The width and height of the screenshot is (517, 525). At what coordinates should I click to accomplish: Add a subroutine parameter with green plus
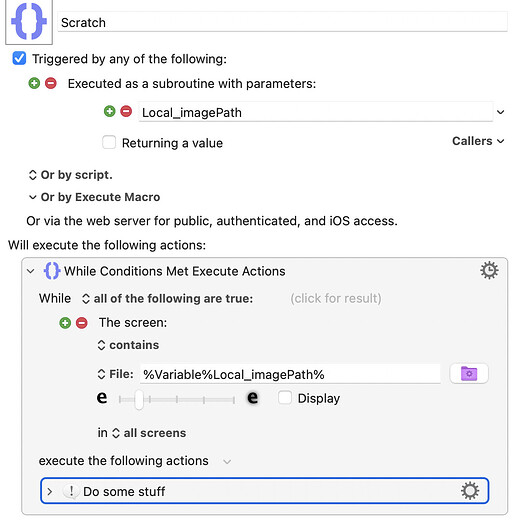[109, 111]
